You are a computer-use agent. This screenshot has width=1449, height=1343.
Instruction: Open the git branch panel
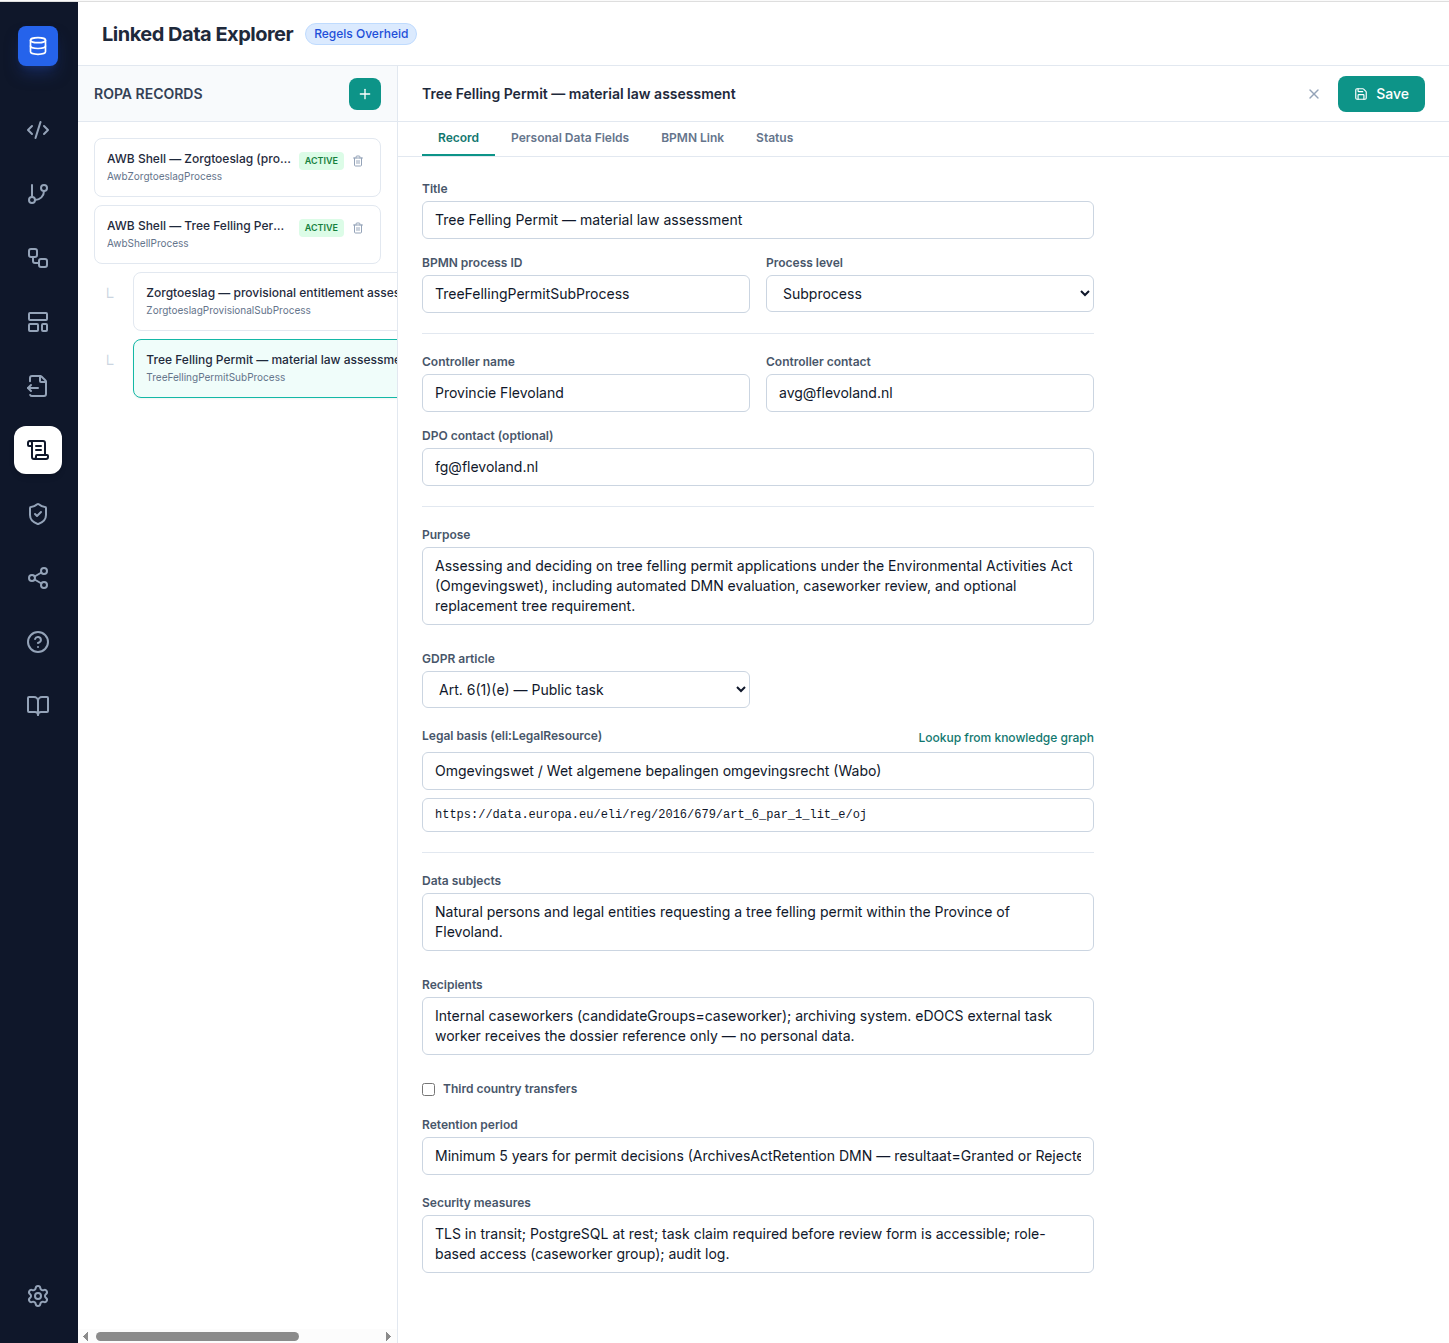pyautogui.click(x=37, y=193)
